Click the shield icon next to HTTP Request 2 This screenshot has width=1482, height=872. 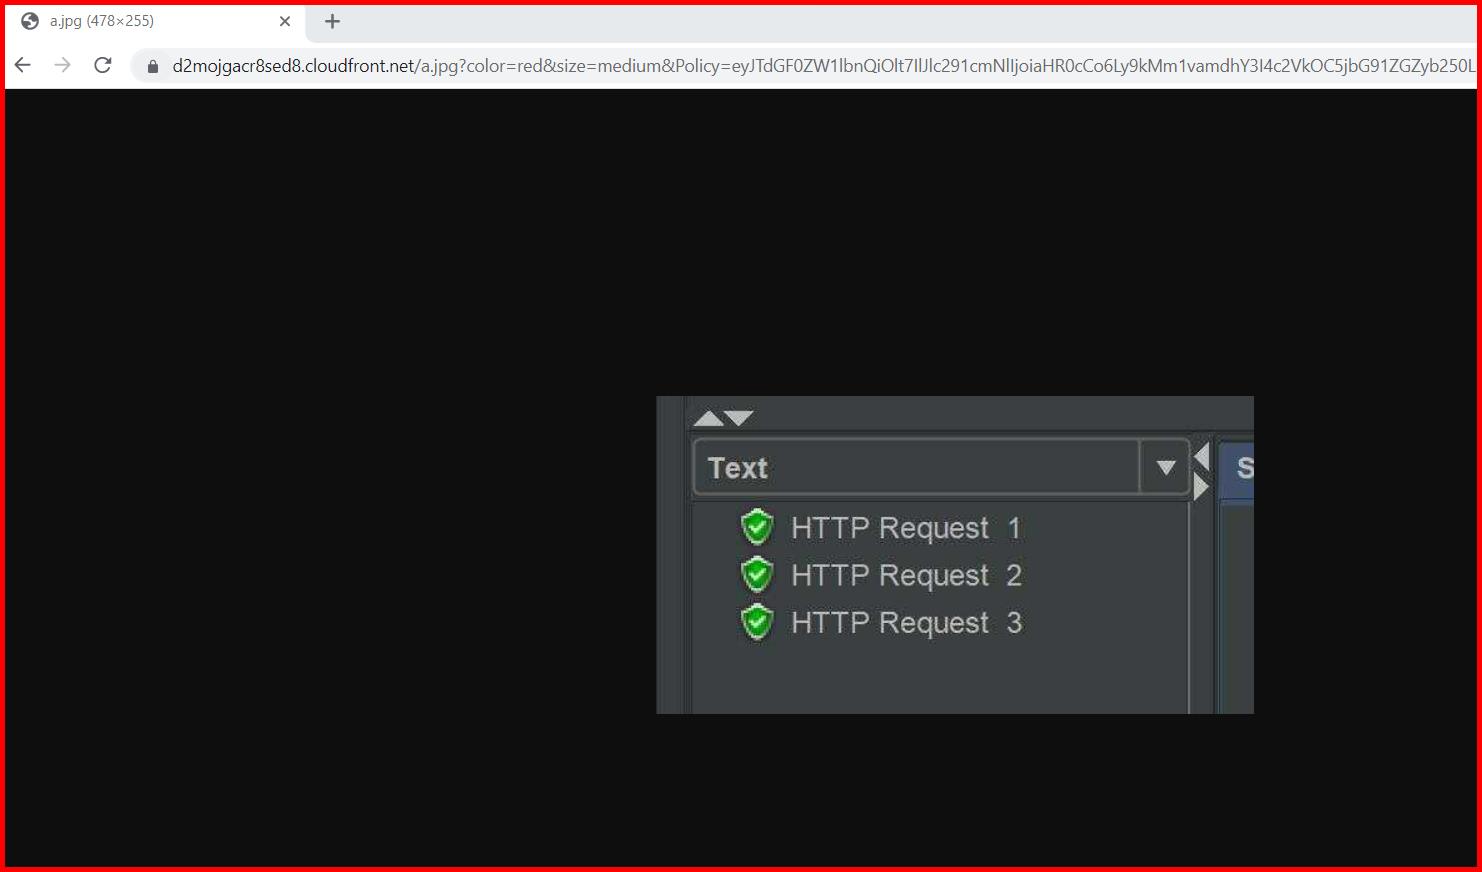click(x=757, y=575)
